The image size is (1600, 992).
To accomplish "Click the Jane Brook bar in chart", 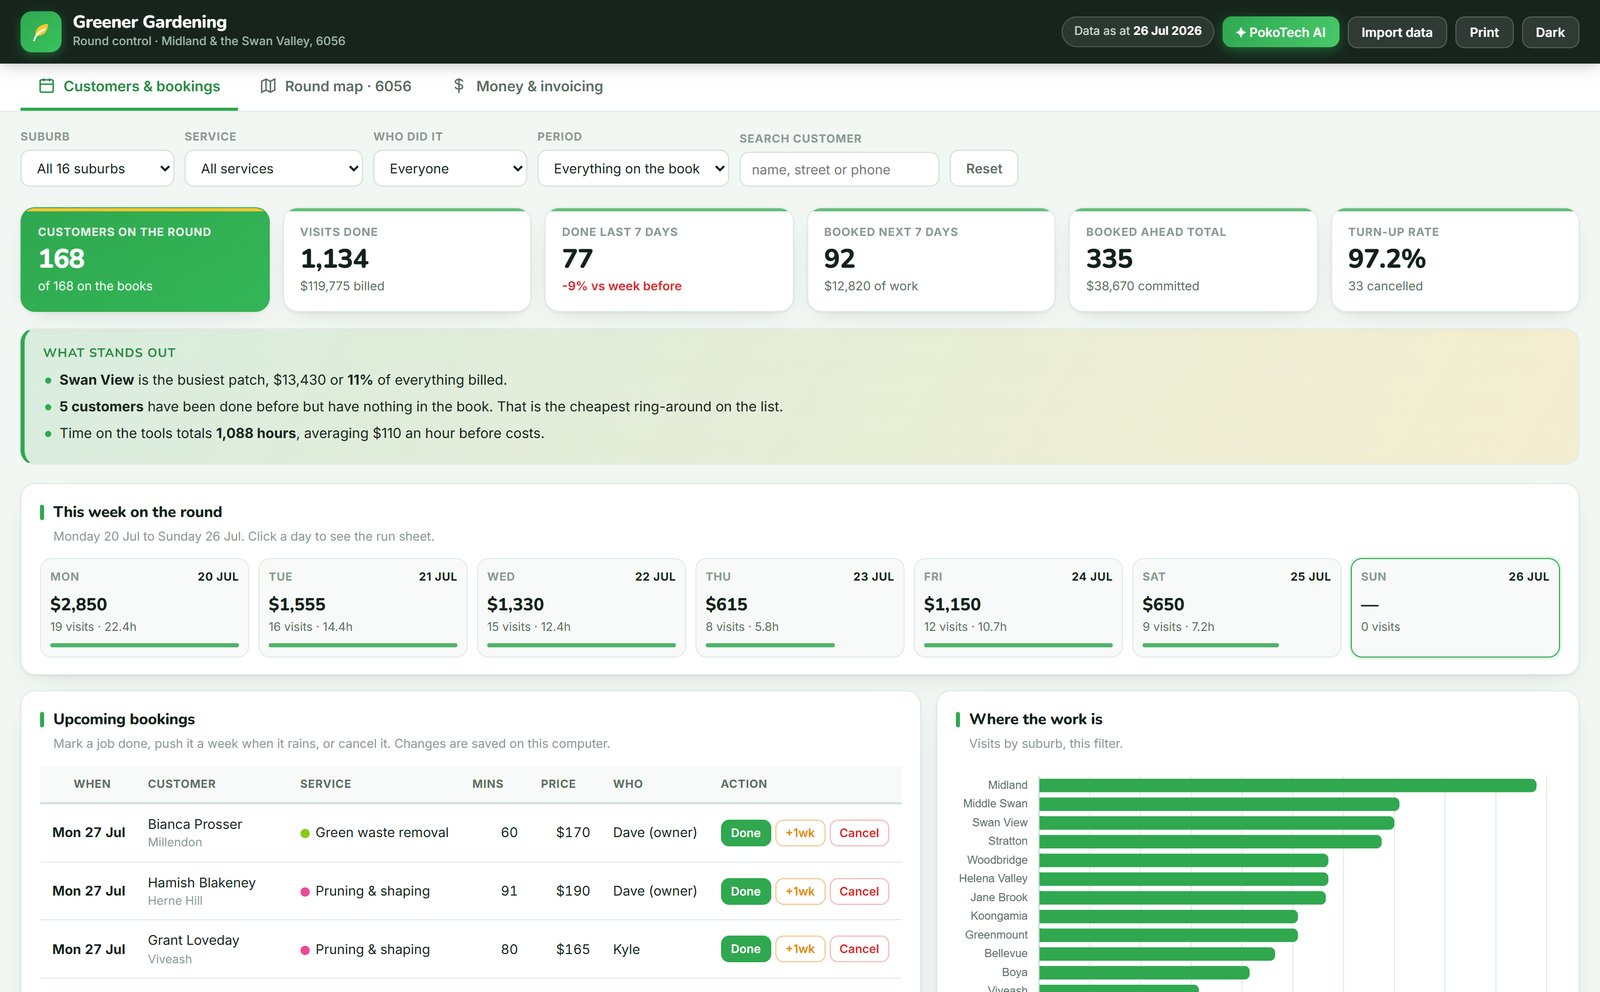I will click(1183, 898).
